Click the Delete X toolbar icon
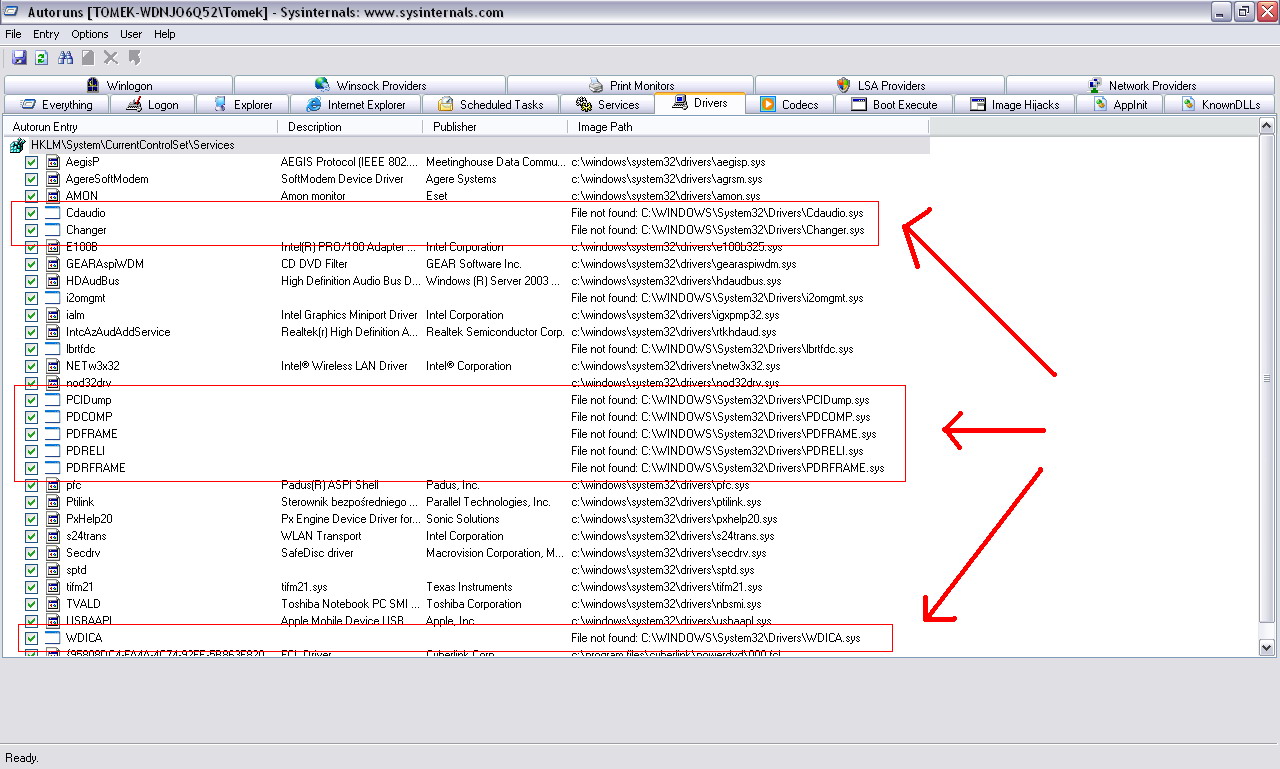This screenshot has height=769, width=1280. (111, 58)
